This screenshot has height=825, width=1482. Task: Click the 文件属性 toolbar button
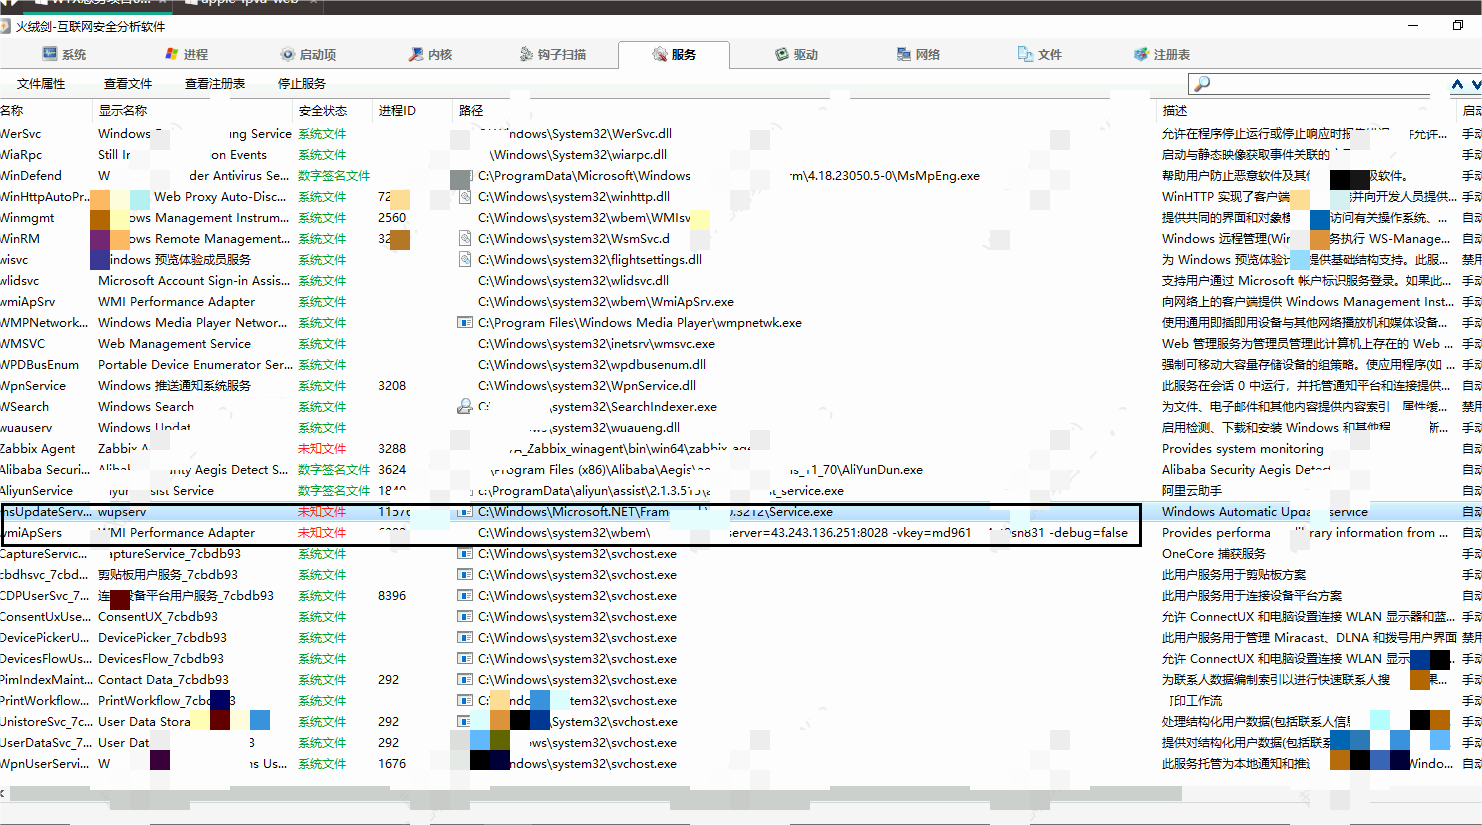point(41,84)
